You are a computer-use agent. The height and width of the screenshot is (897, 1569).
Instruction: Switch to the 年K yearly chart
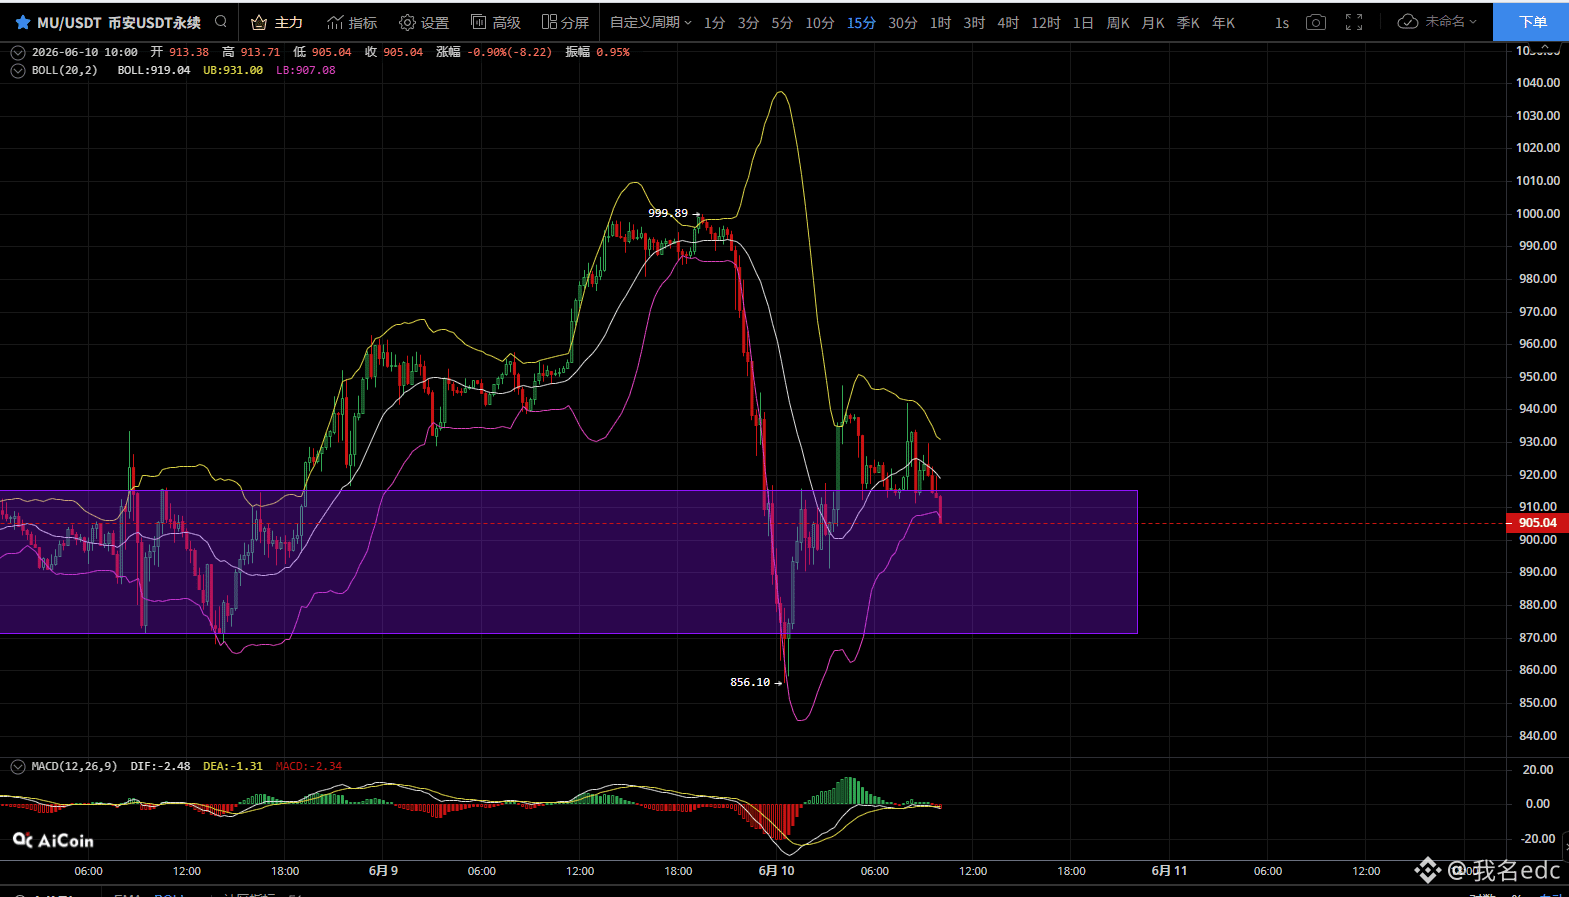[x=1223, y=22]
